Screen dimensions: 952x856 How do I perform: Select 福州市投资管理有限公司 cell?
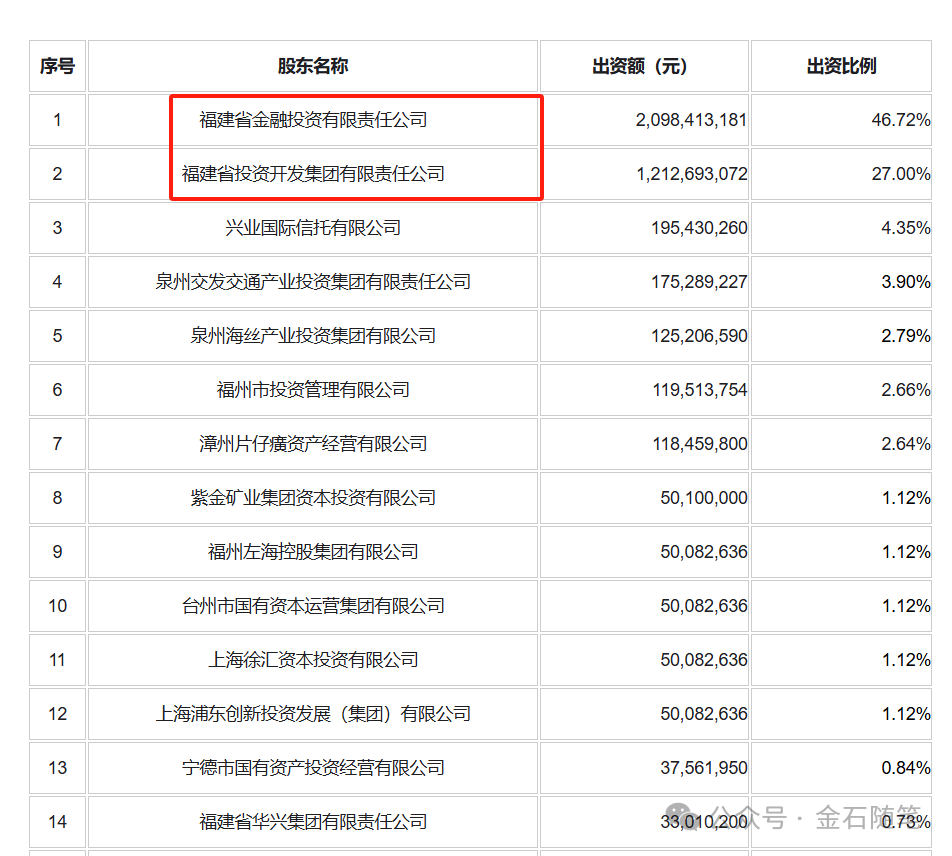coord(313,390)
